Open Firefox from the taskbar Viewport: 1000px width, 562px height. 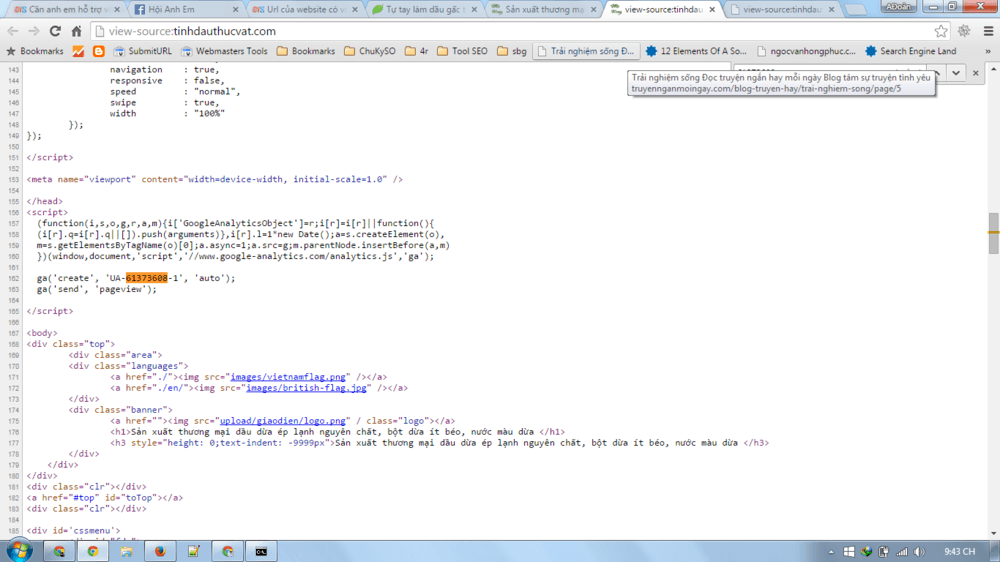pos(160,551)
